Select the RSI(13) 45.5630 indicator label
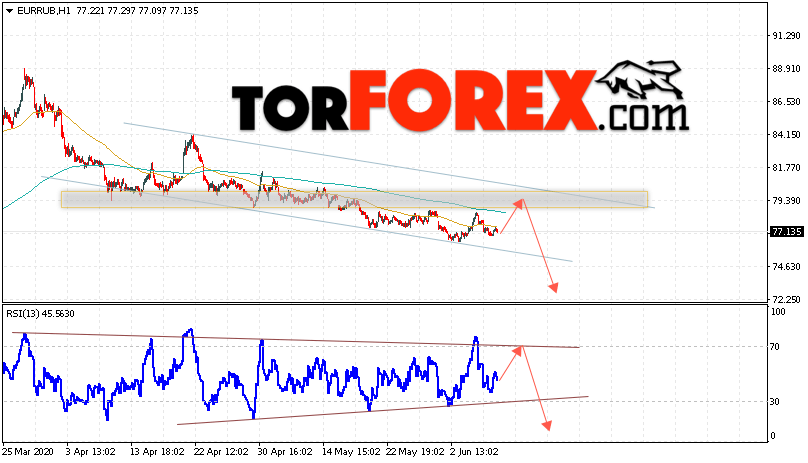This screenshot has width=808, height=463. [40, 313]
